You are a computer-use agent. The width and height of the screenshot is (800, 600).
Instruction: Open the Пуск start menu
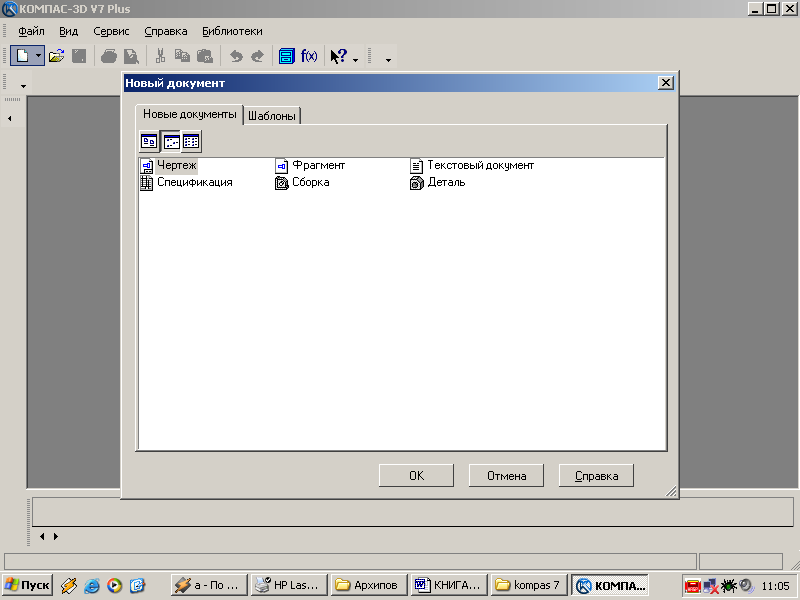pyautogui.click(x=27, y=585)
